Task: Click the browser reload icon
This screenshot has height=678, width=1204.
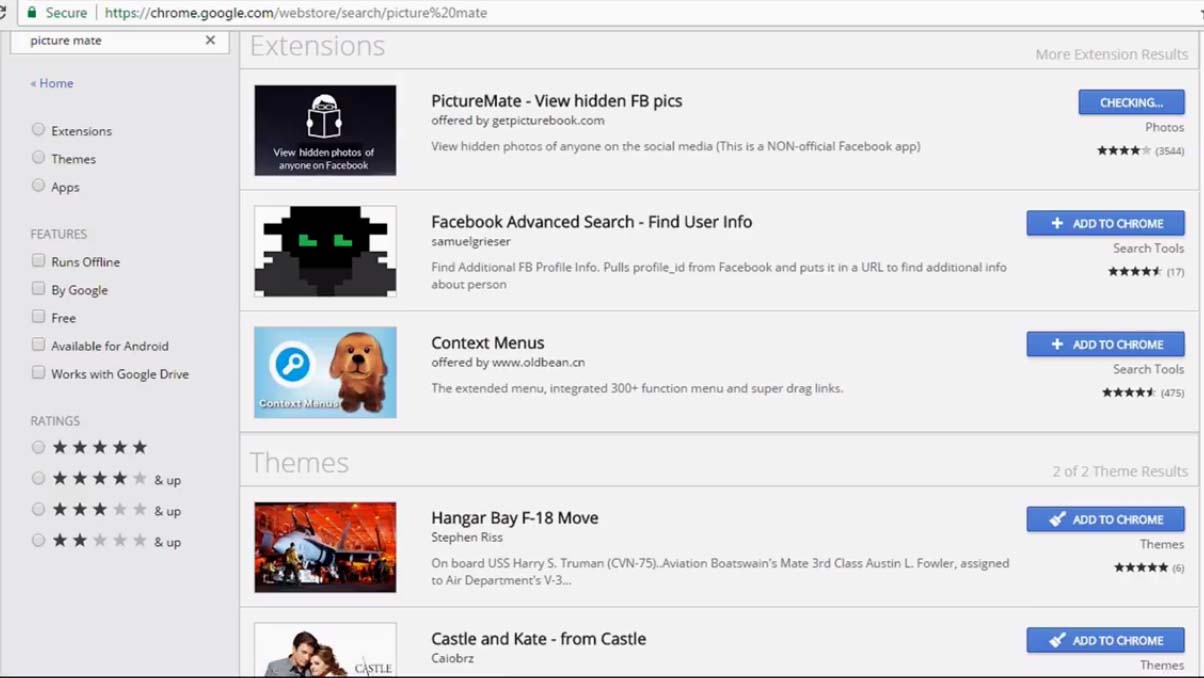Action: [x=3, y=13]
